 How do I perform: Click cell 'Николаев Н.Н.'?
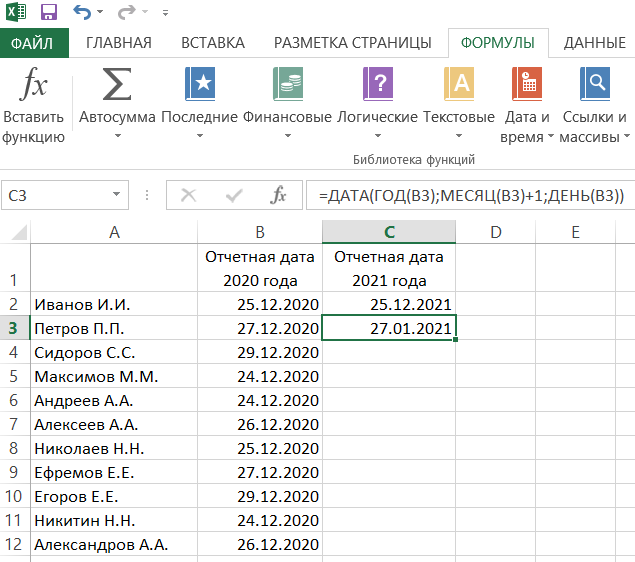114,448
